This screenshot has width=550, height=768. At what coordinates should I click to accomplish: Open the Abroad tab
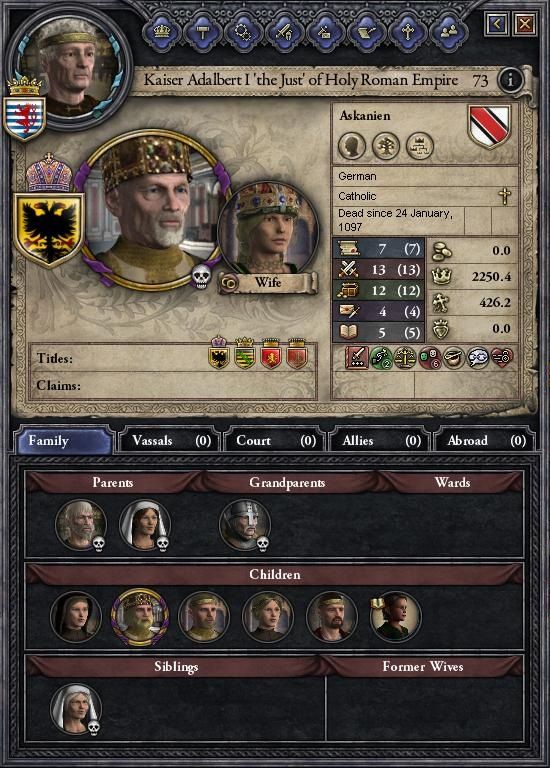(484, 440)
